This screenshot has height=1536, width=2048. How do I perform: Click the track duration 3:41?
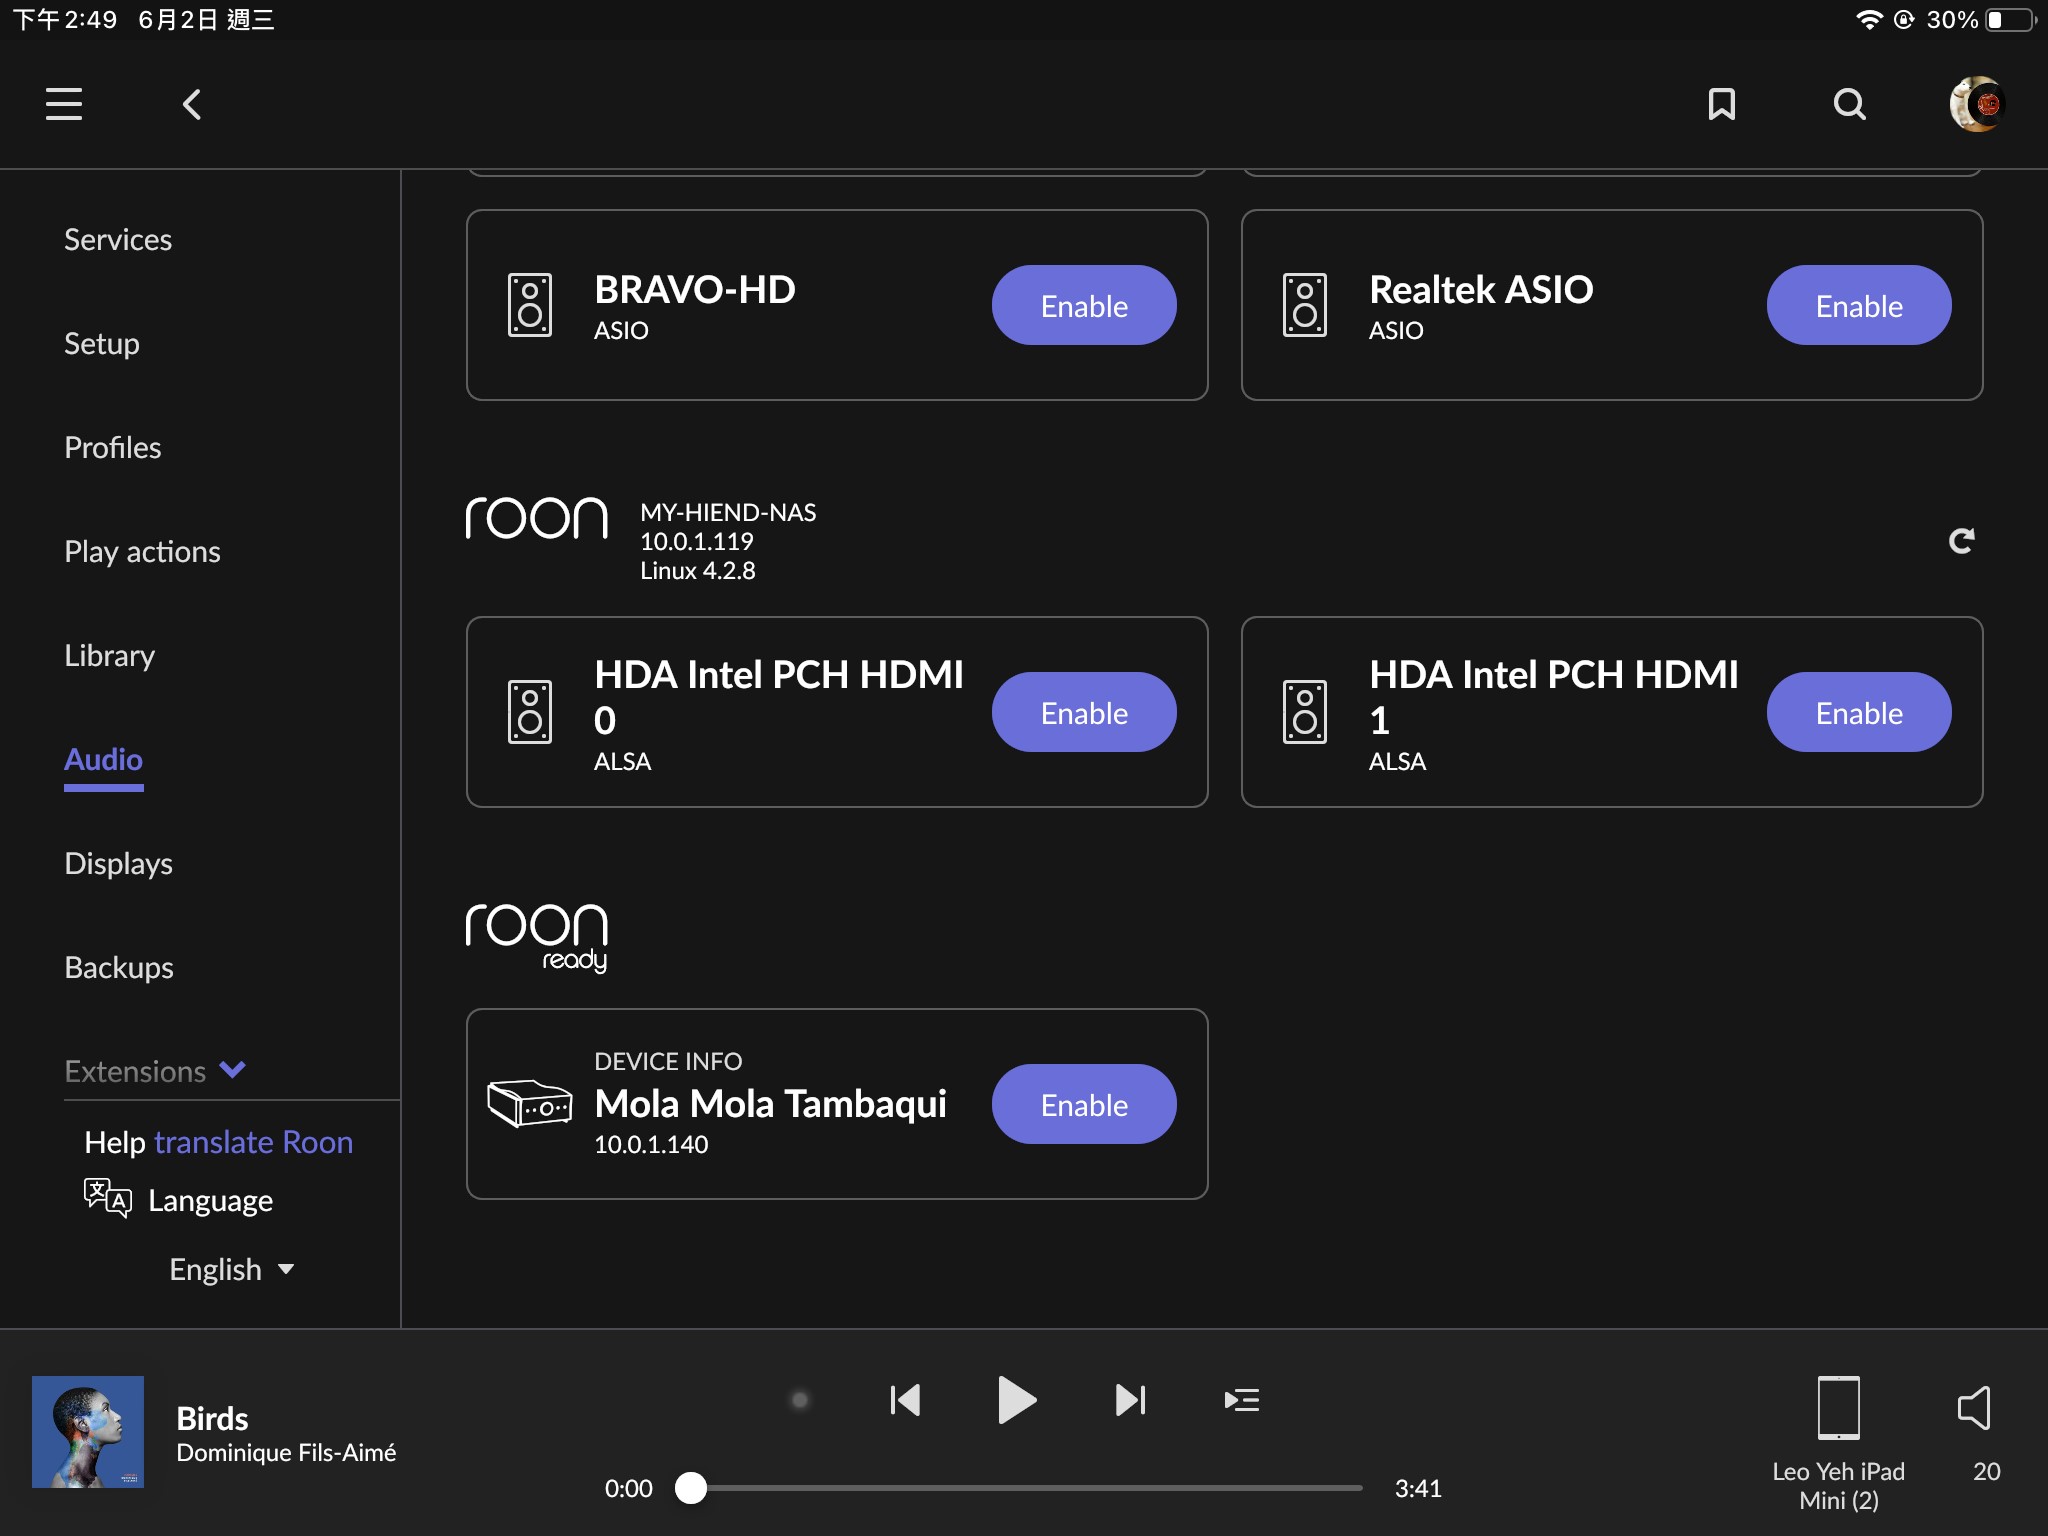tap(1418, 1488)
